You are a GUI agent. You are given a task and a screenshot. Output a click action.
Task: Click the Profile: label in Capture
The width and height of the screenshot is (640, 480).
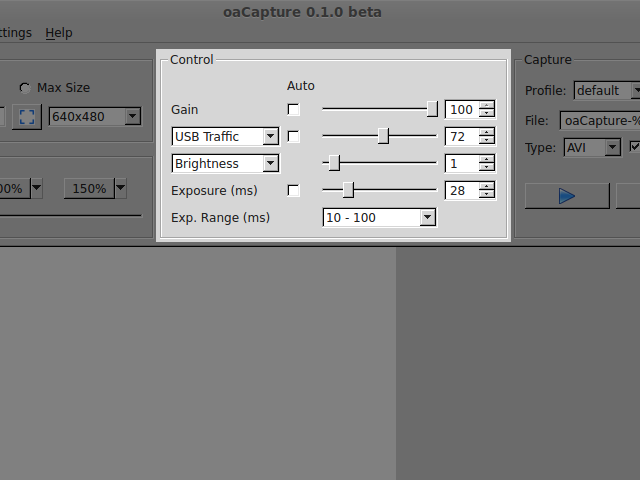tap(545, 91)
